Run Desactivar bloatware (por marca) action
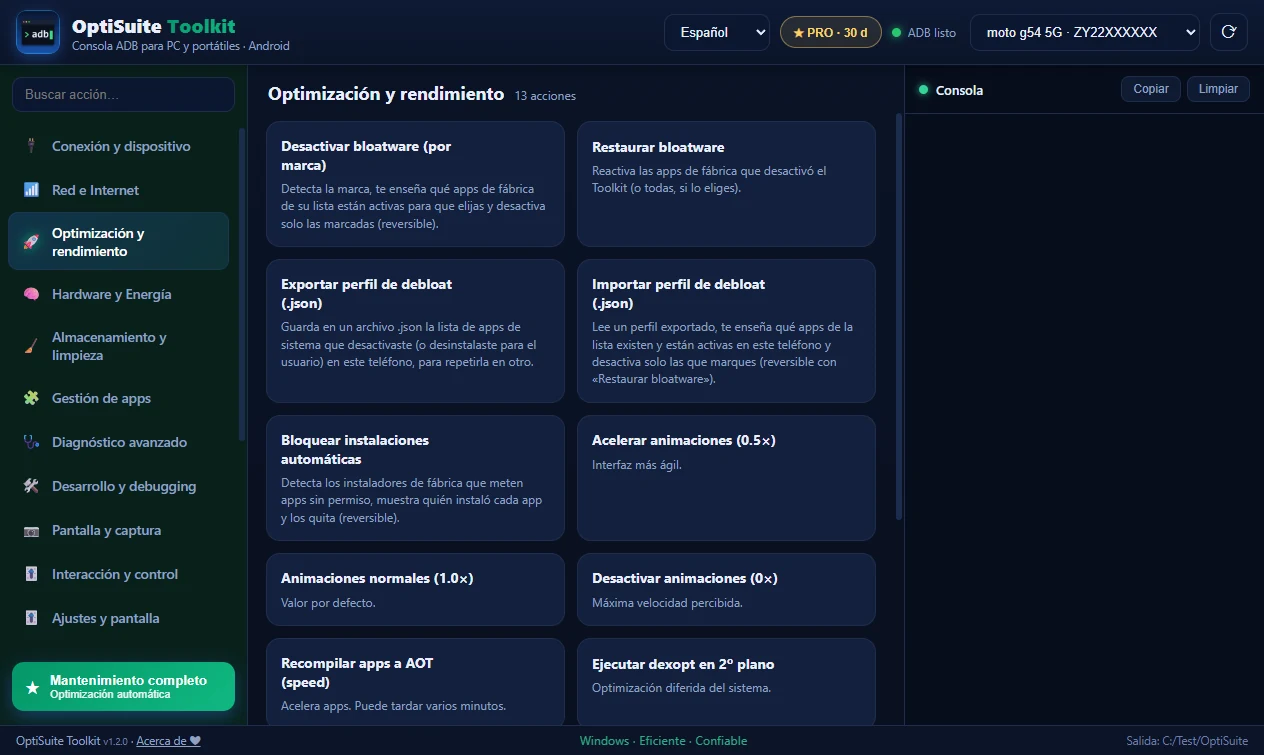This screenshot has height=755, width=1264. pos(415,184)
